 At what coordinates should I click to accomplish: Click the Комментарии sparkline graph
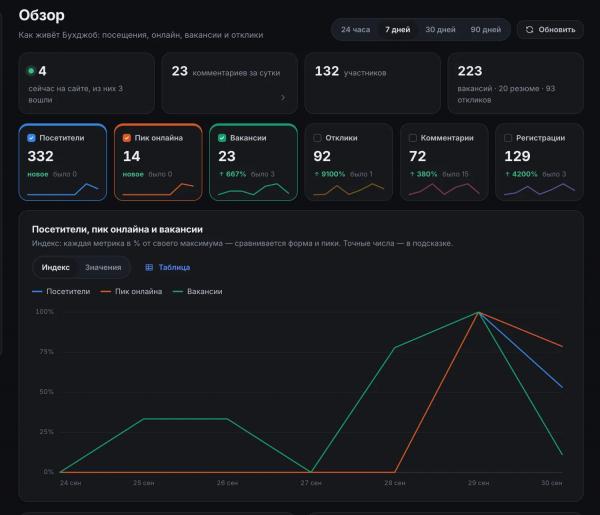point(444,189)
